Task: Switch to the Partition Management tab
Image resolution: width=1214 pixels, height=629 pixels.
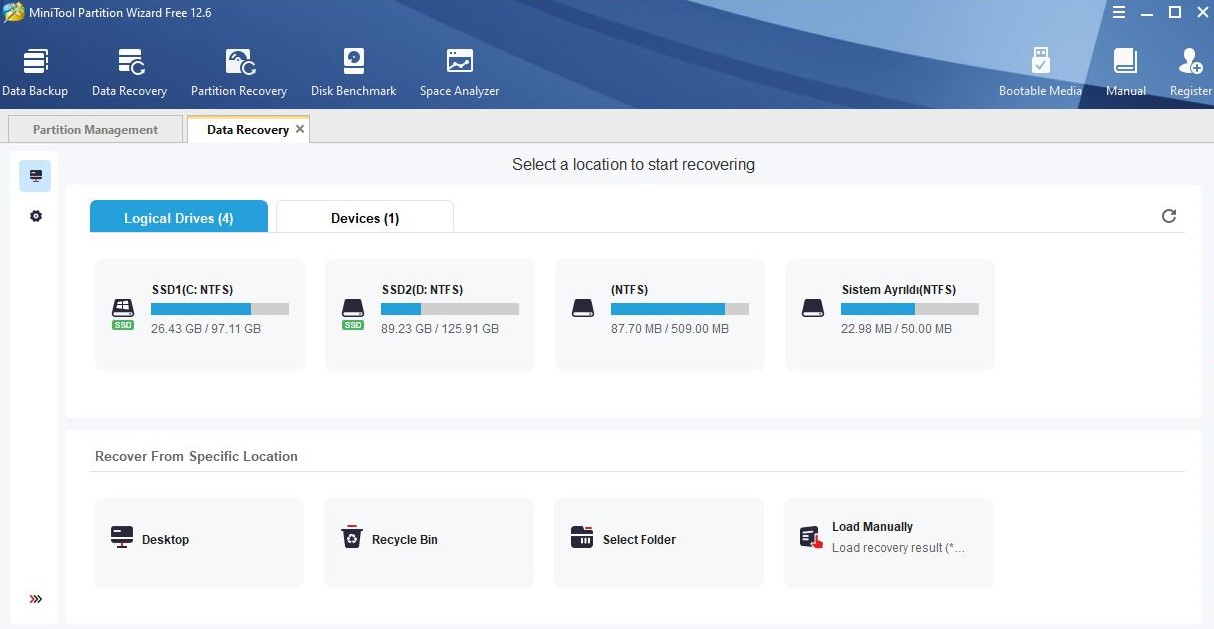Action: pos(95,129)
